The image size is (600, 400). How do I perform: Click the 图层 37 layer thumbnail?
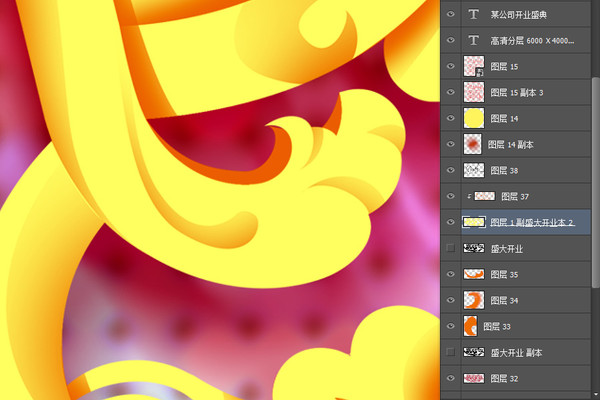pyautogui.click(x=484, y=196)
